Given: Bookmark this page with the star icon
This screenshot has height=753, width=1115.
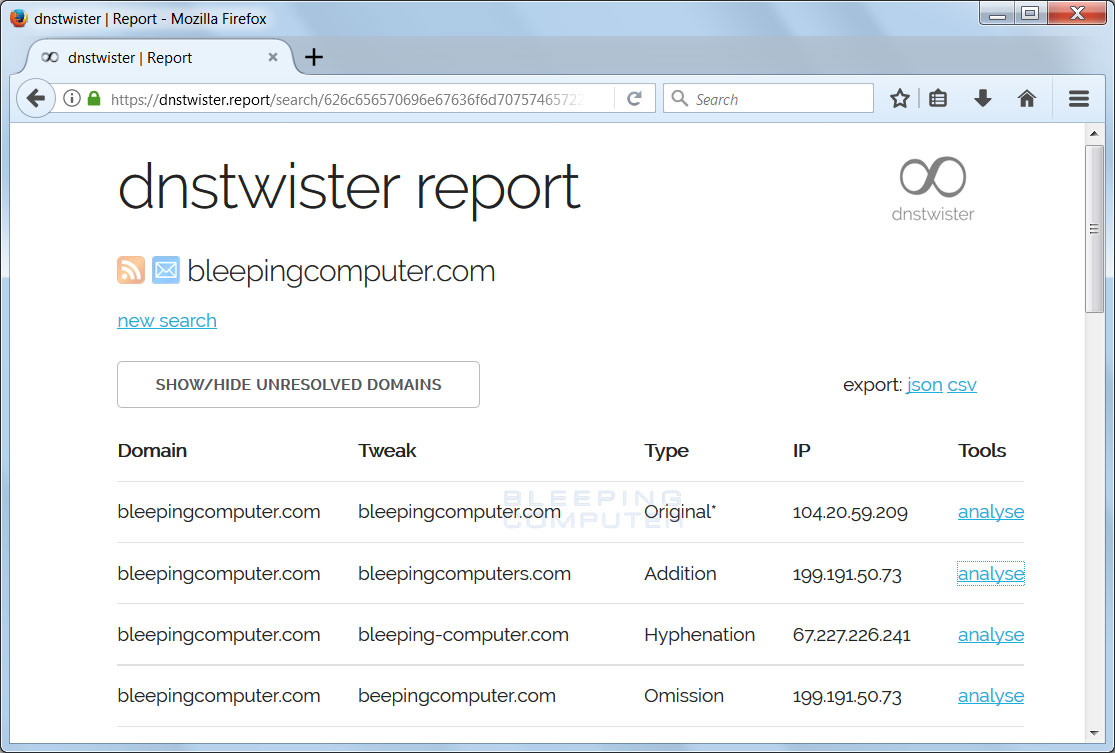Looking at the screenshot, I should (900, 99).
